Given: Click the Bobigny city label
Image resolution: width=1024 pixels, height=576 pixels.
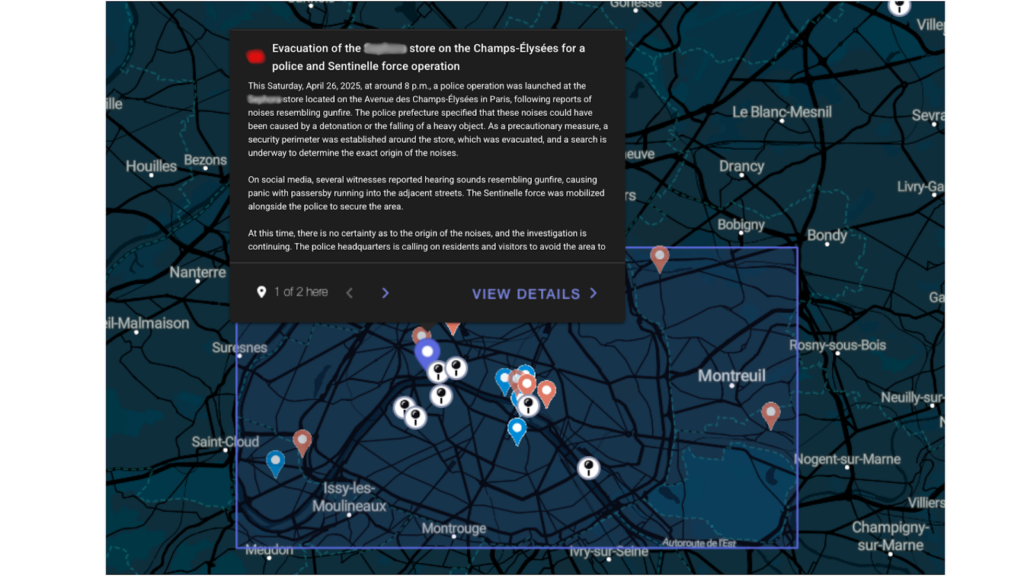Looking at the screenshot, I should [741, 225].
